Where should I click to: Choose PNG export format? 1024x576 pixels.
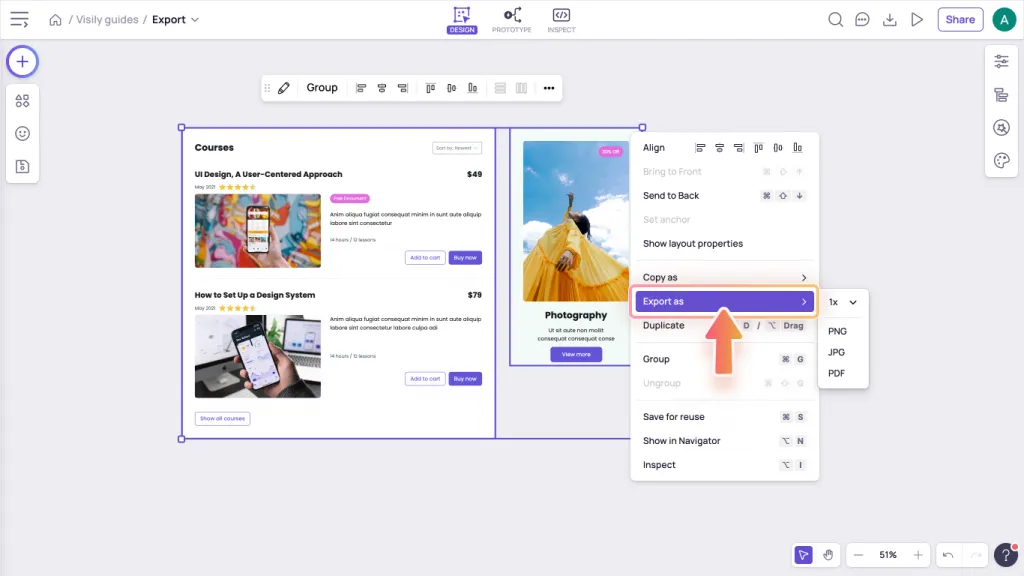click(837, 331)
